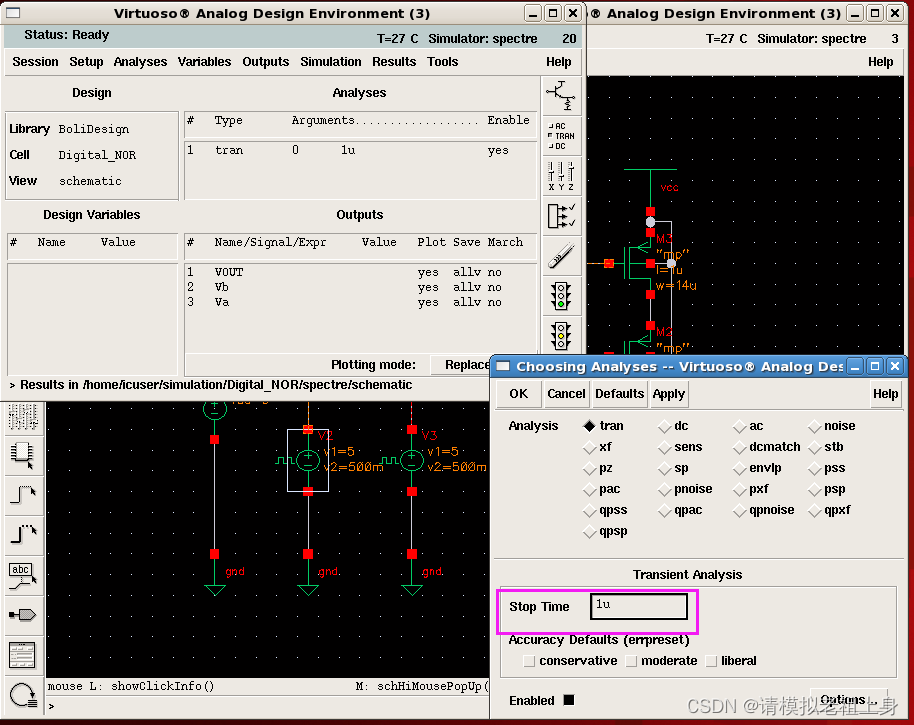Viewport: 914px width, 725px height.
Task: Select the tran analysis radio button
Action: 589,426
